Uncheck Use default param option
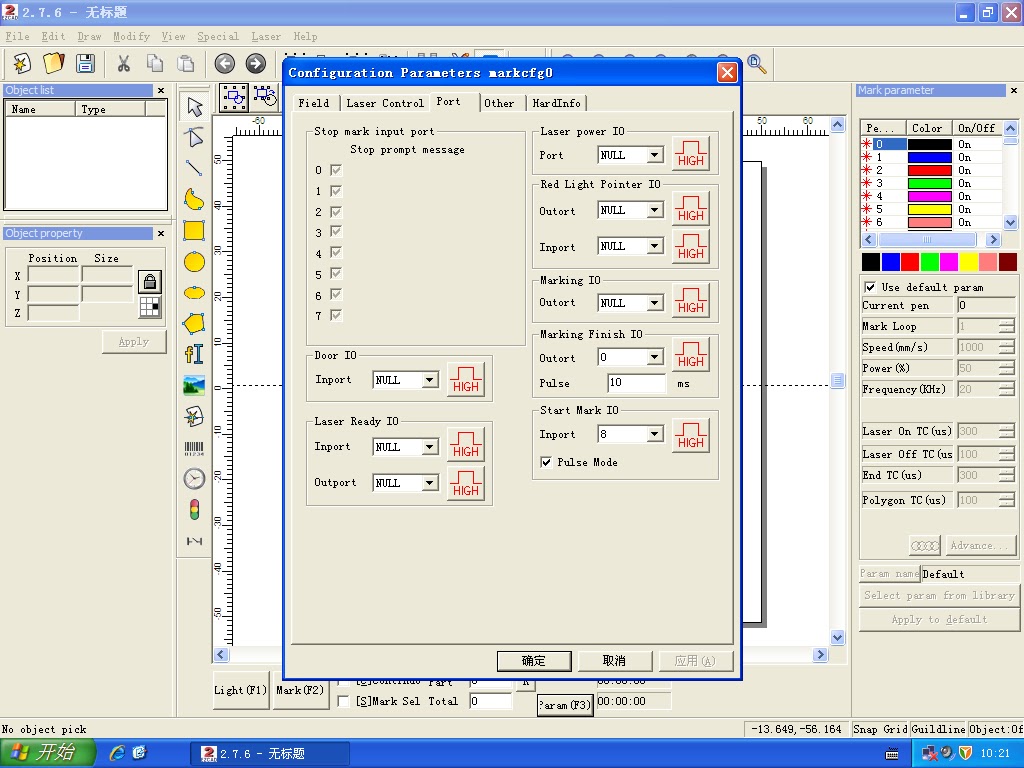This screenshot has height=768, width=1024. click(x=869, y=286)
